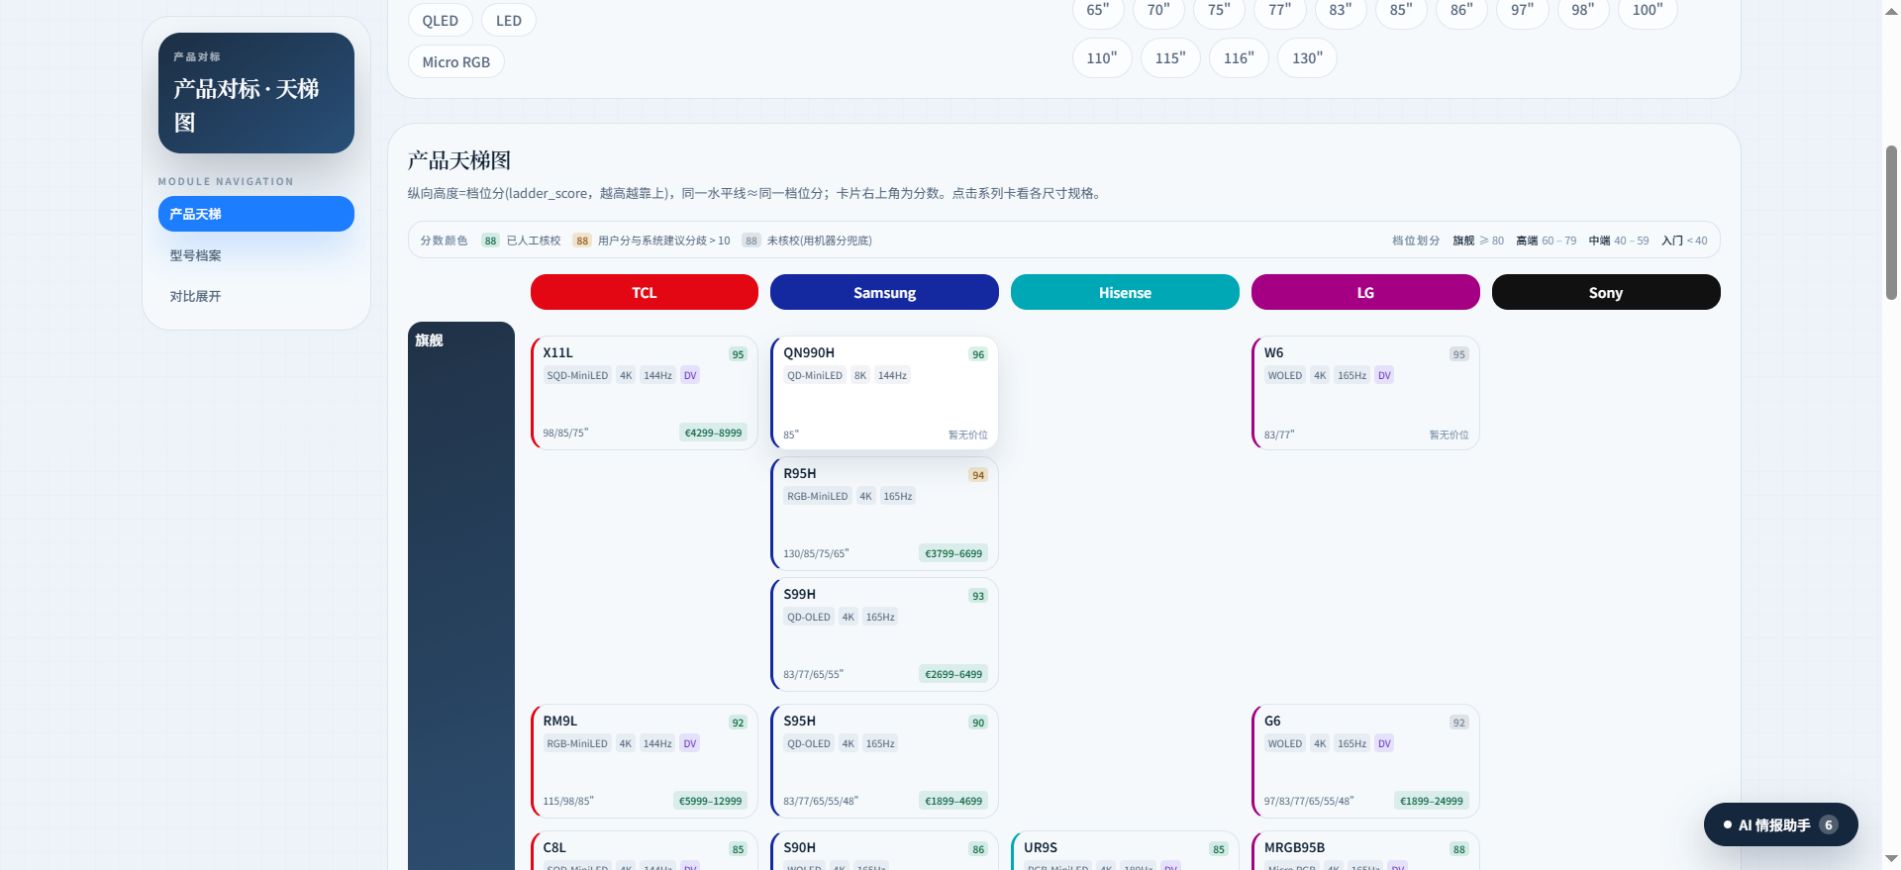
Task: Toggle the 70" size filter chip
Action: click(x=1158, y=11)
